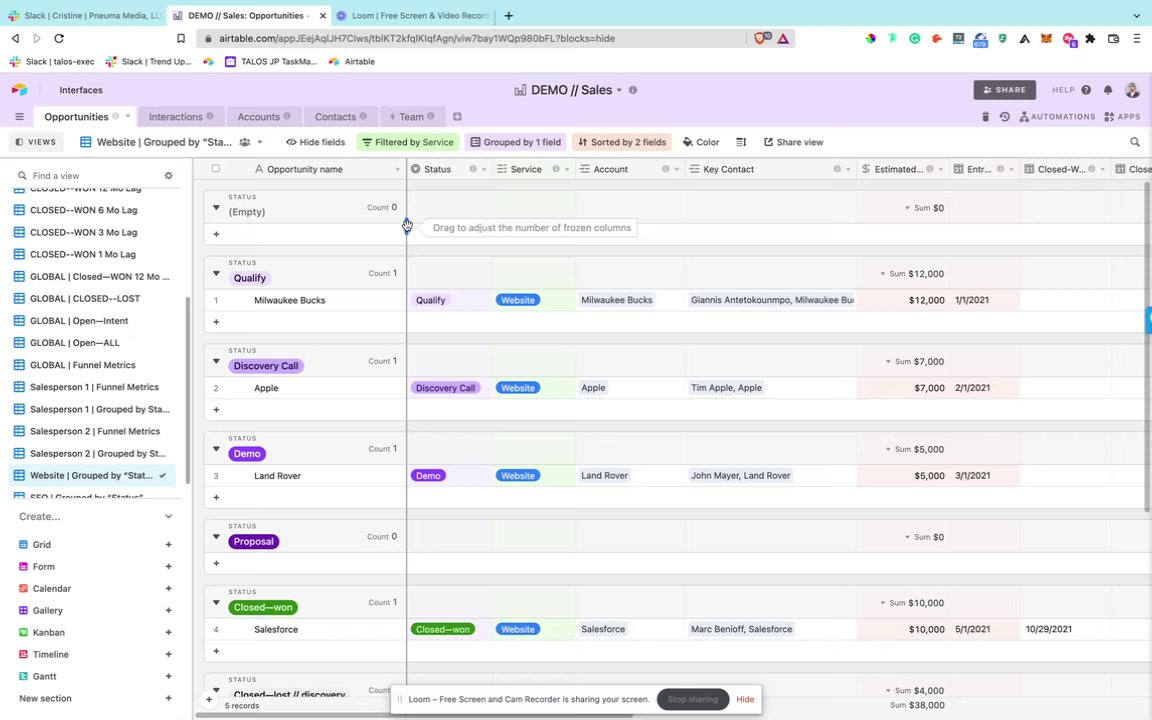Select the Slack browser tab

(x=84, y=15)
